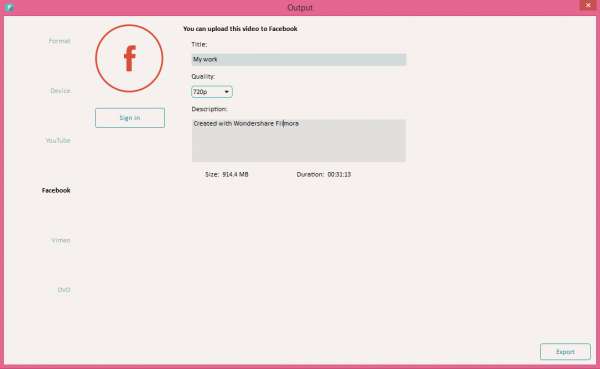Click the Filmora app icon in title bar
Image resolution: width=600 pixels, height=369 pixels.
tap(10, 7)
